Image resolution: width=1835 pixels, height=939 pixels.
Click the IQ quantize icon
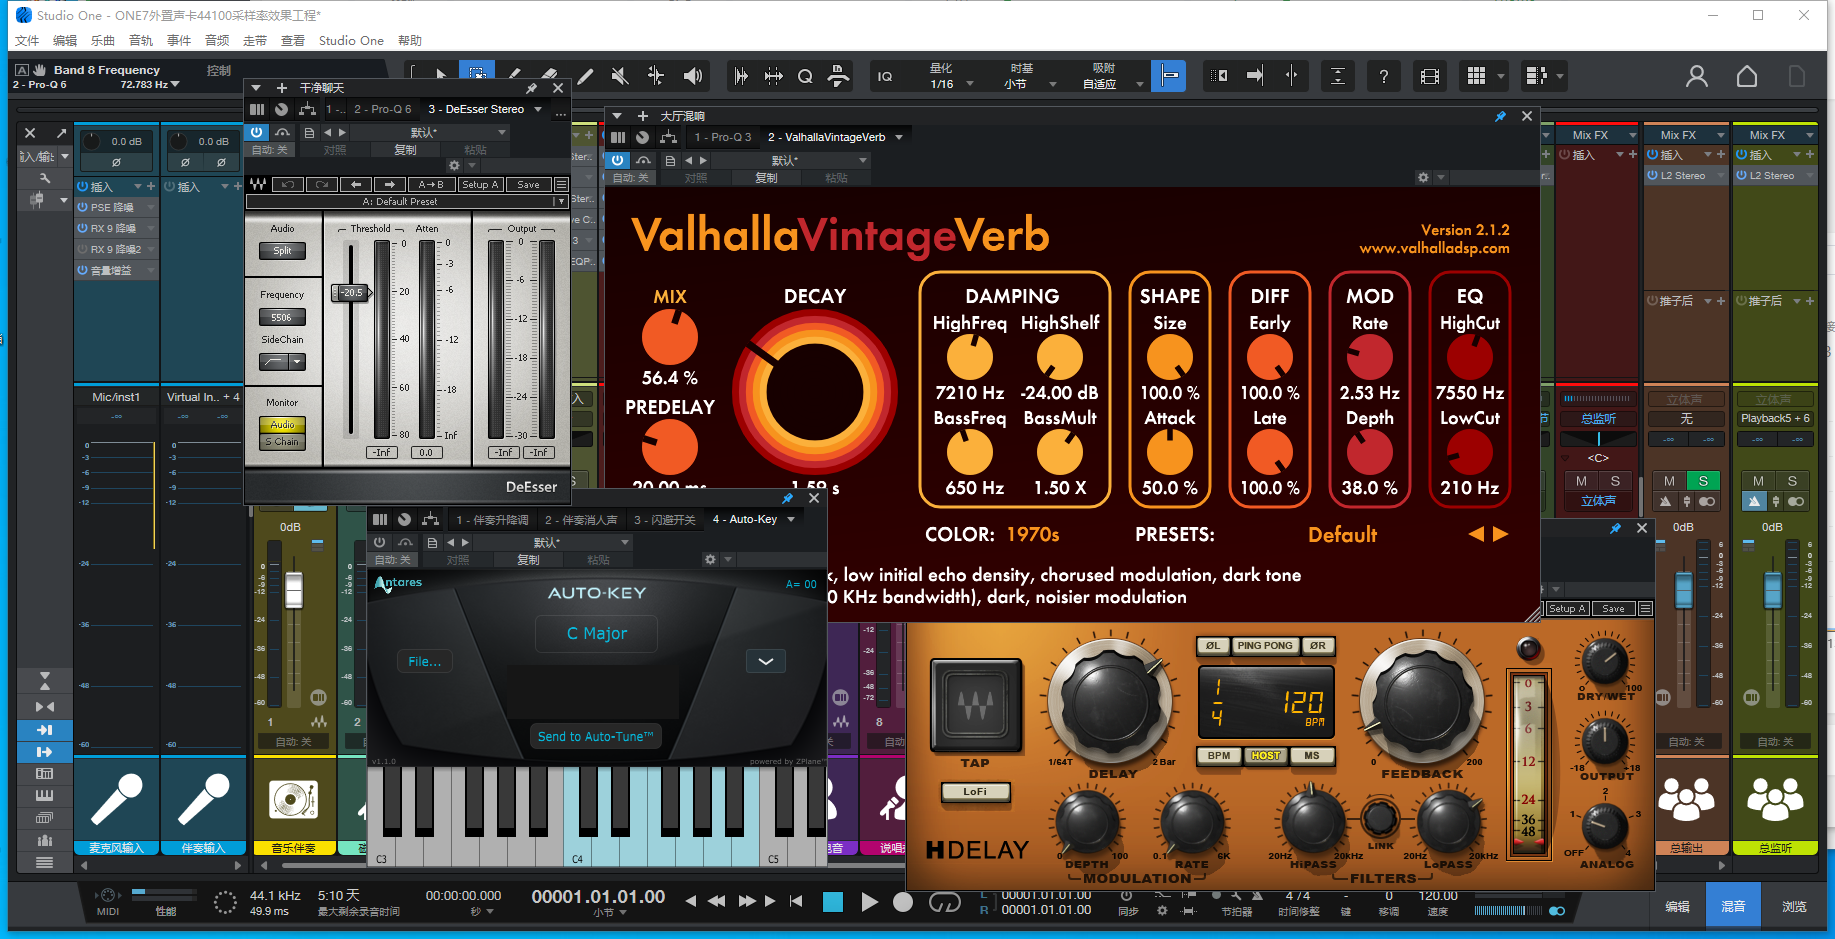click(x=885, y=76)
